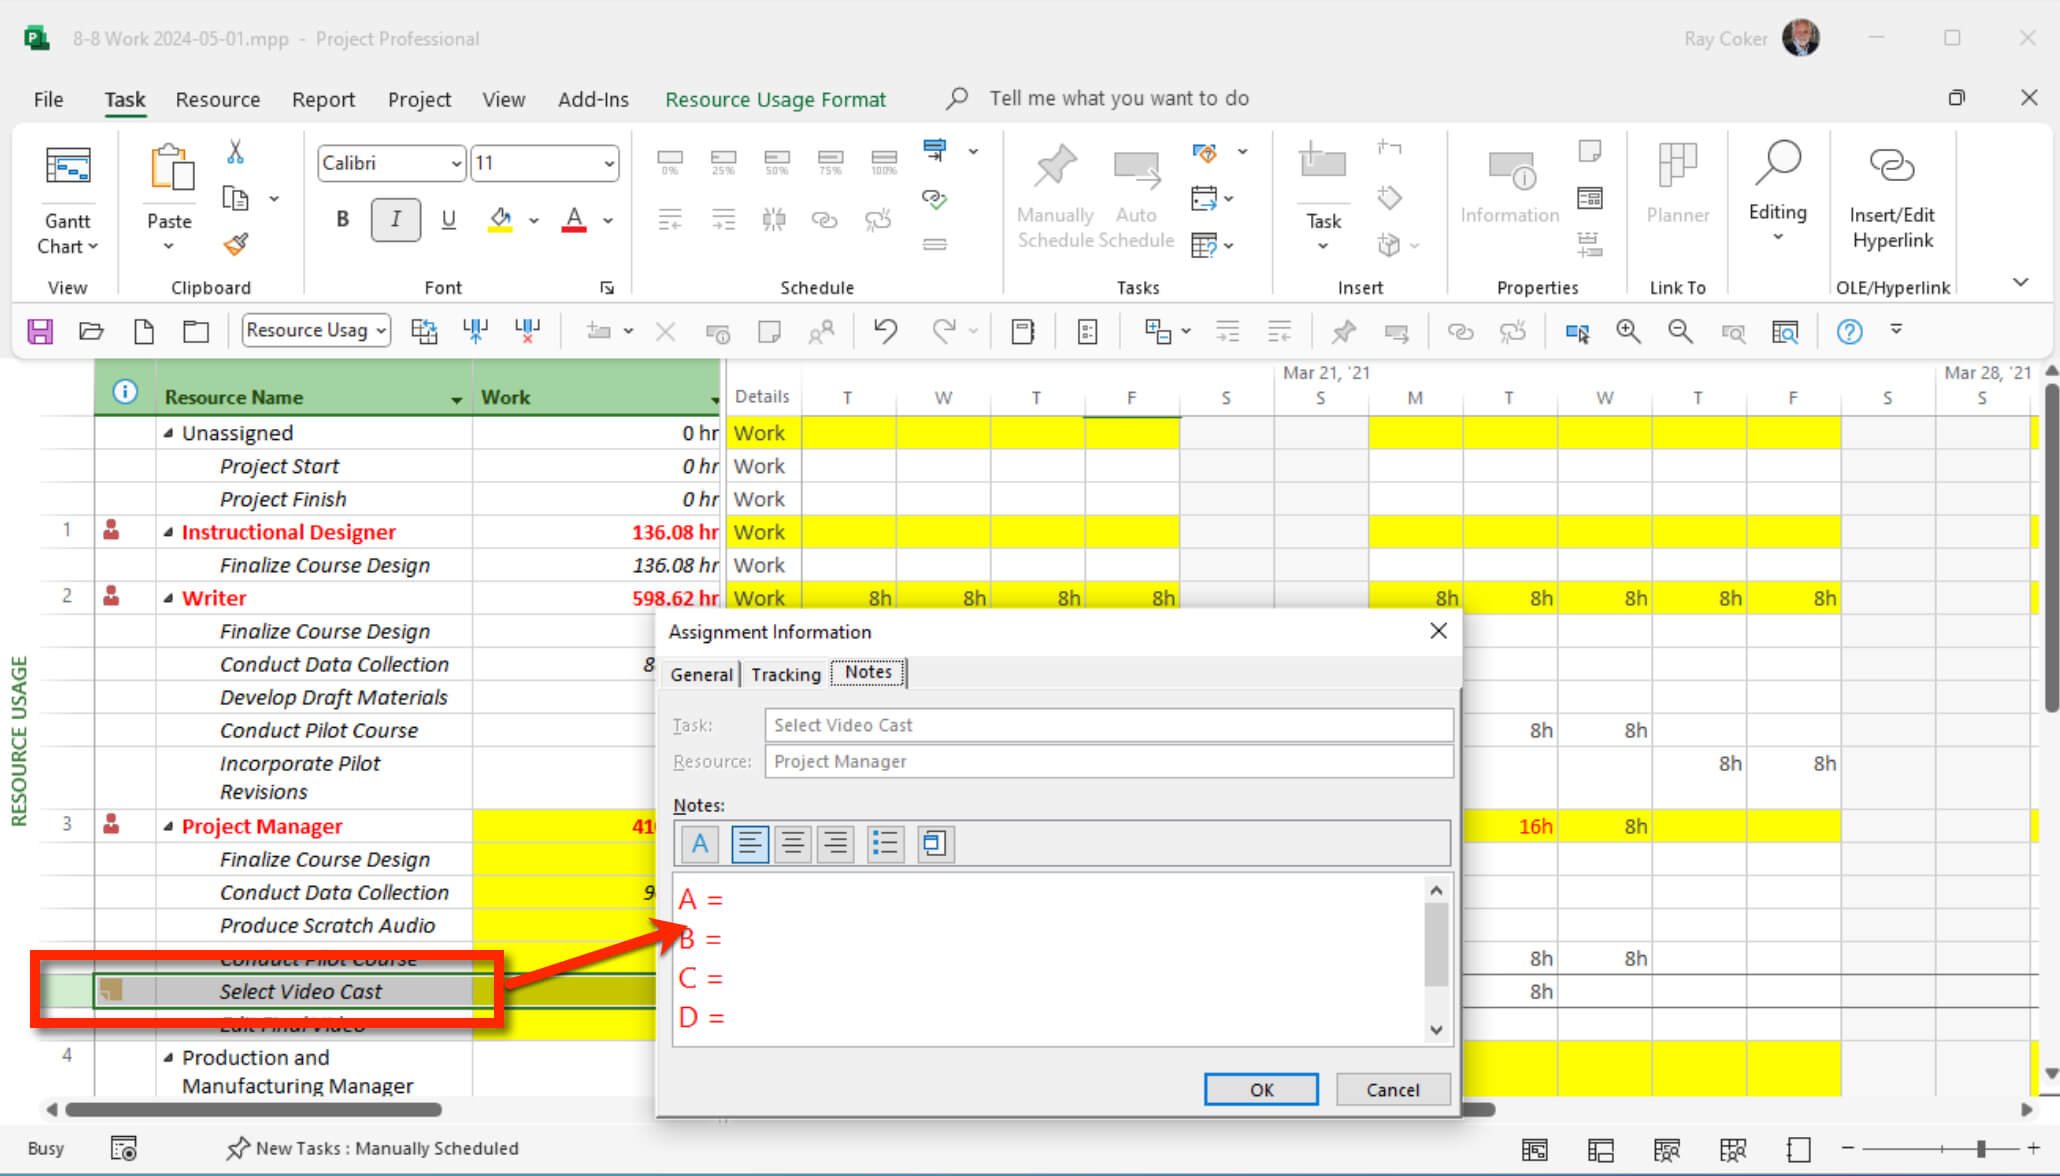
Task: Mark task 0% complete
Action: pyautogui.click(x=670, y=162)
